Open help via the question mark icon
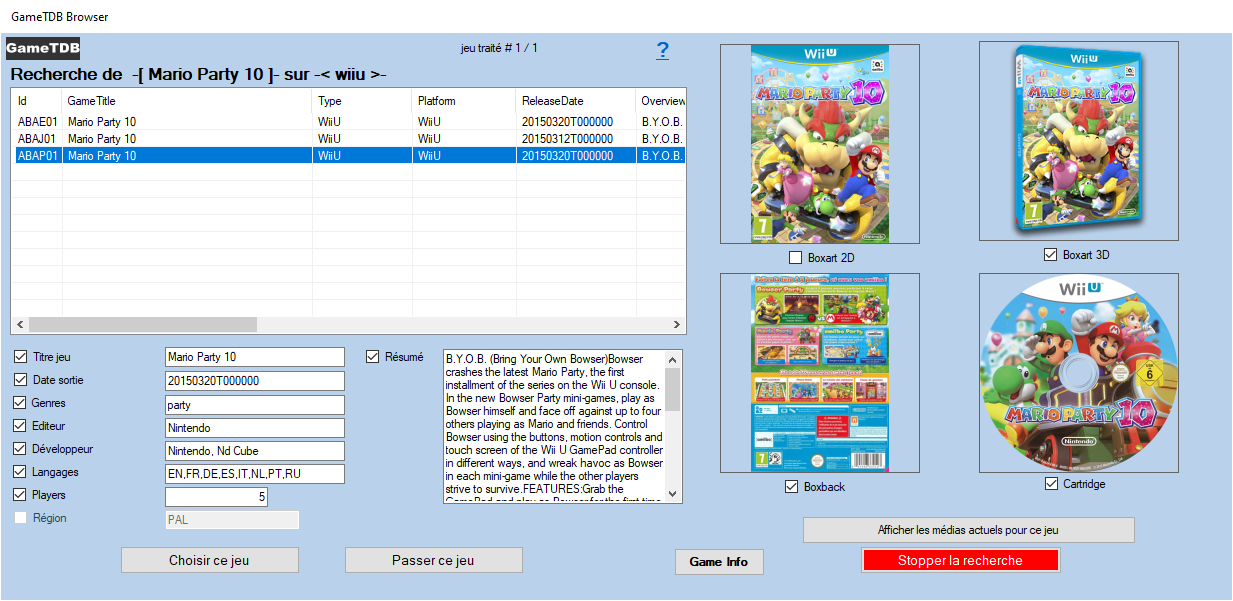The width and height of the screenshot is (1233, 601). 662,51
